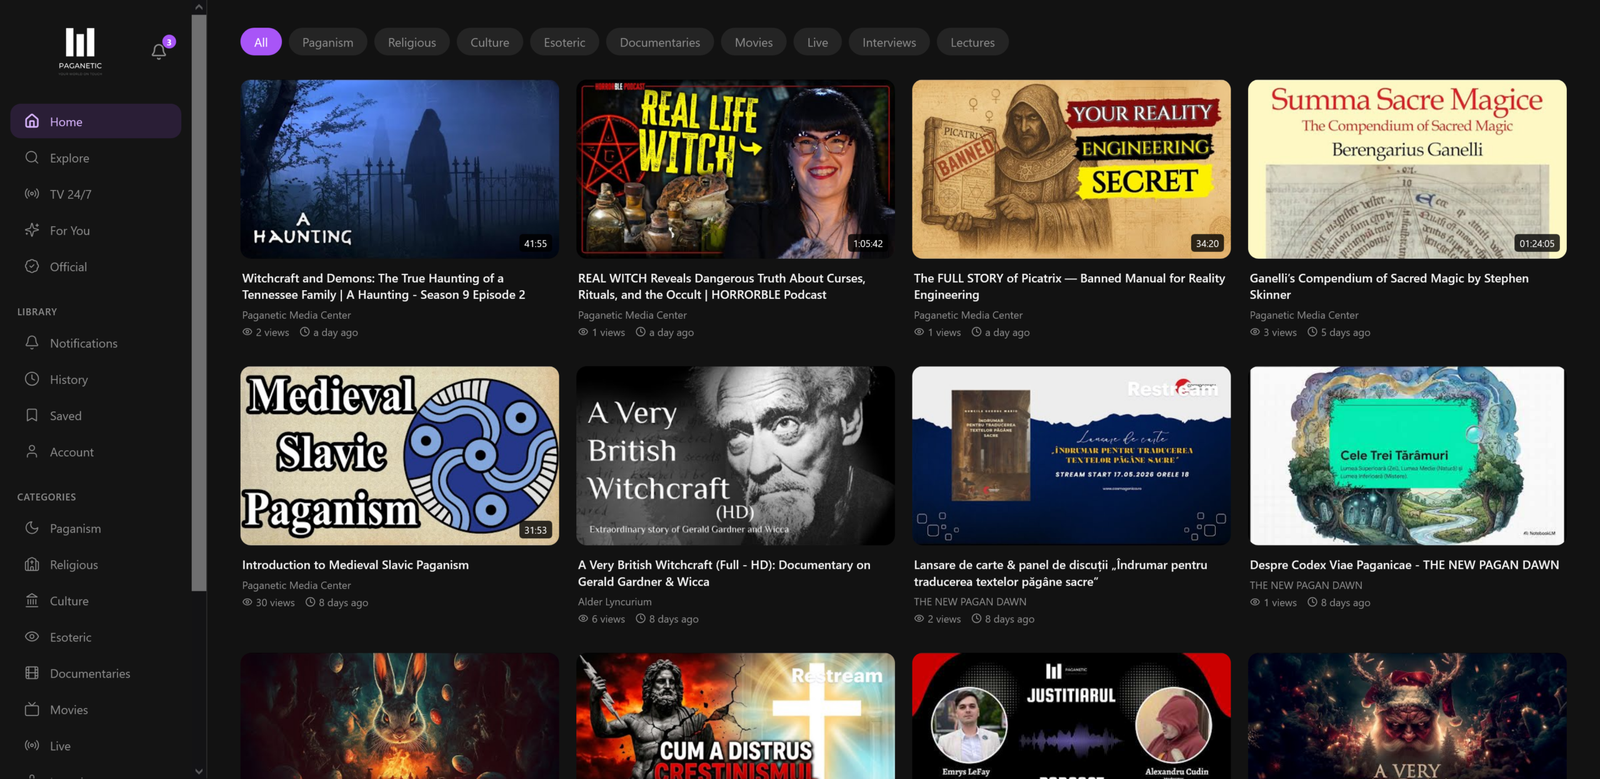Click the sidebar scrollbar up arrow

(x=199, y=7)
